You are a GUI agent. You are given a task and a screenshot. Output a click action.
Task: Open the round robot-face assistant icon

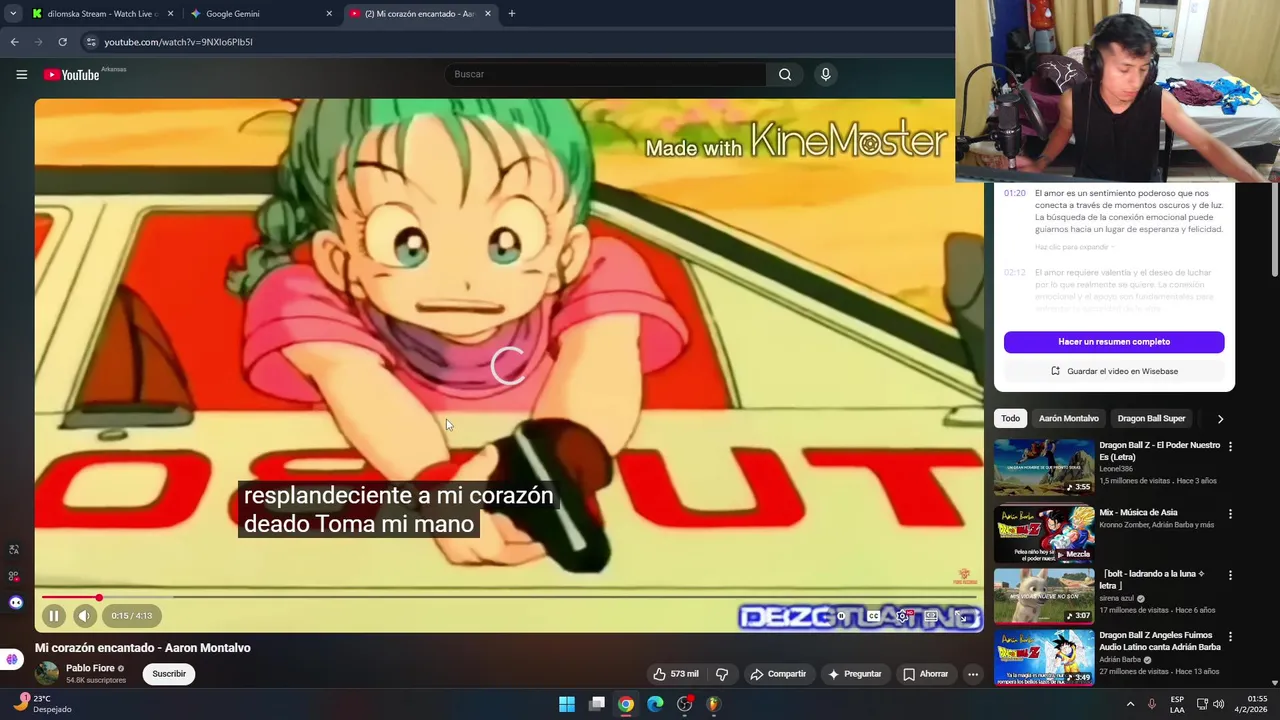tap(15, 602)
